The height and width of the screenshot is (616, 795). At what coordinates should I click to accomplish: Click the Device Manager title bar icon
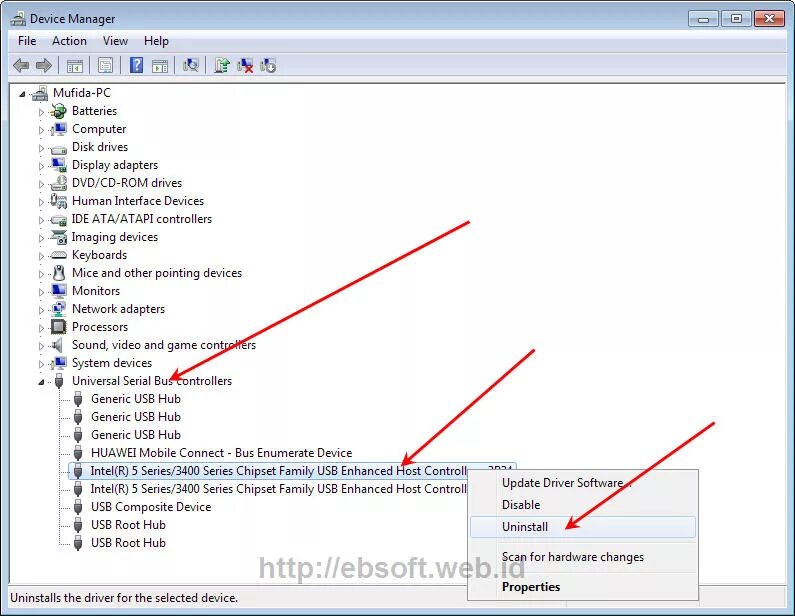(18, 19)
